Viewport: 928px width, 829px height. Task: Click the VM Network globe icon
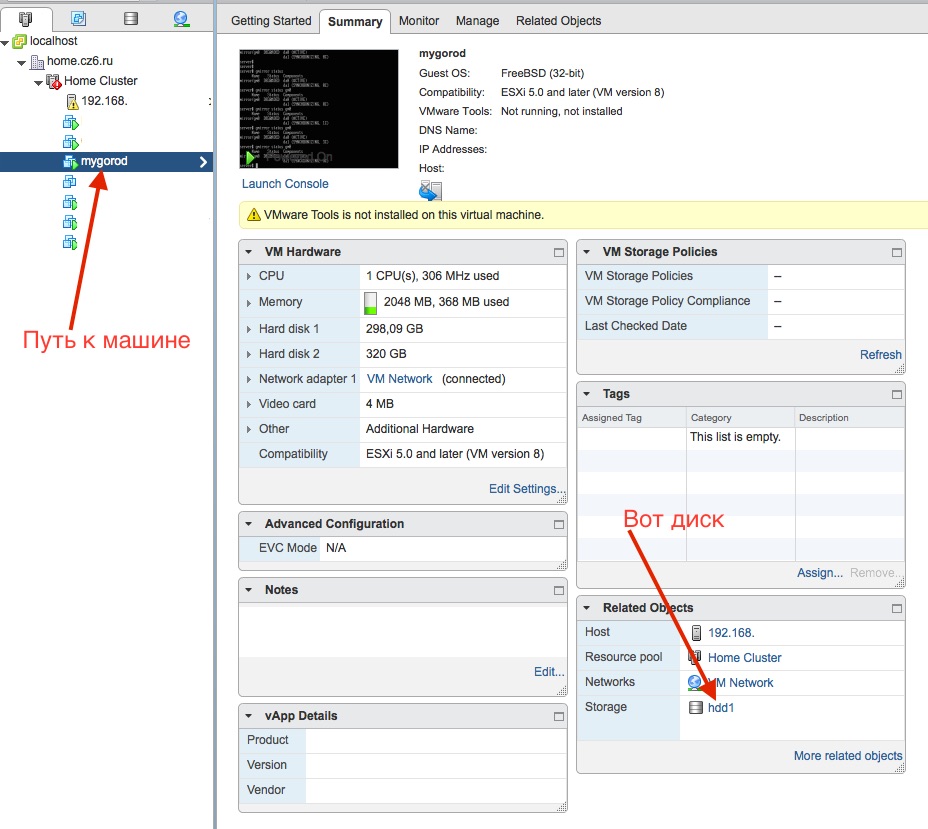(x=695, y=682)
